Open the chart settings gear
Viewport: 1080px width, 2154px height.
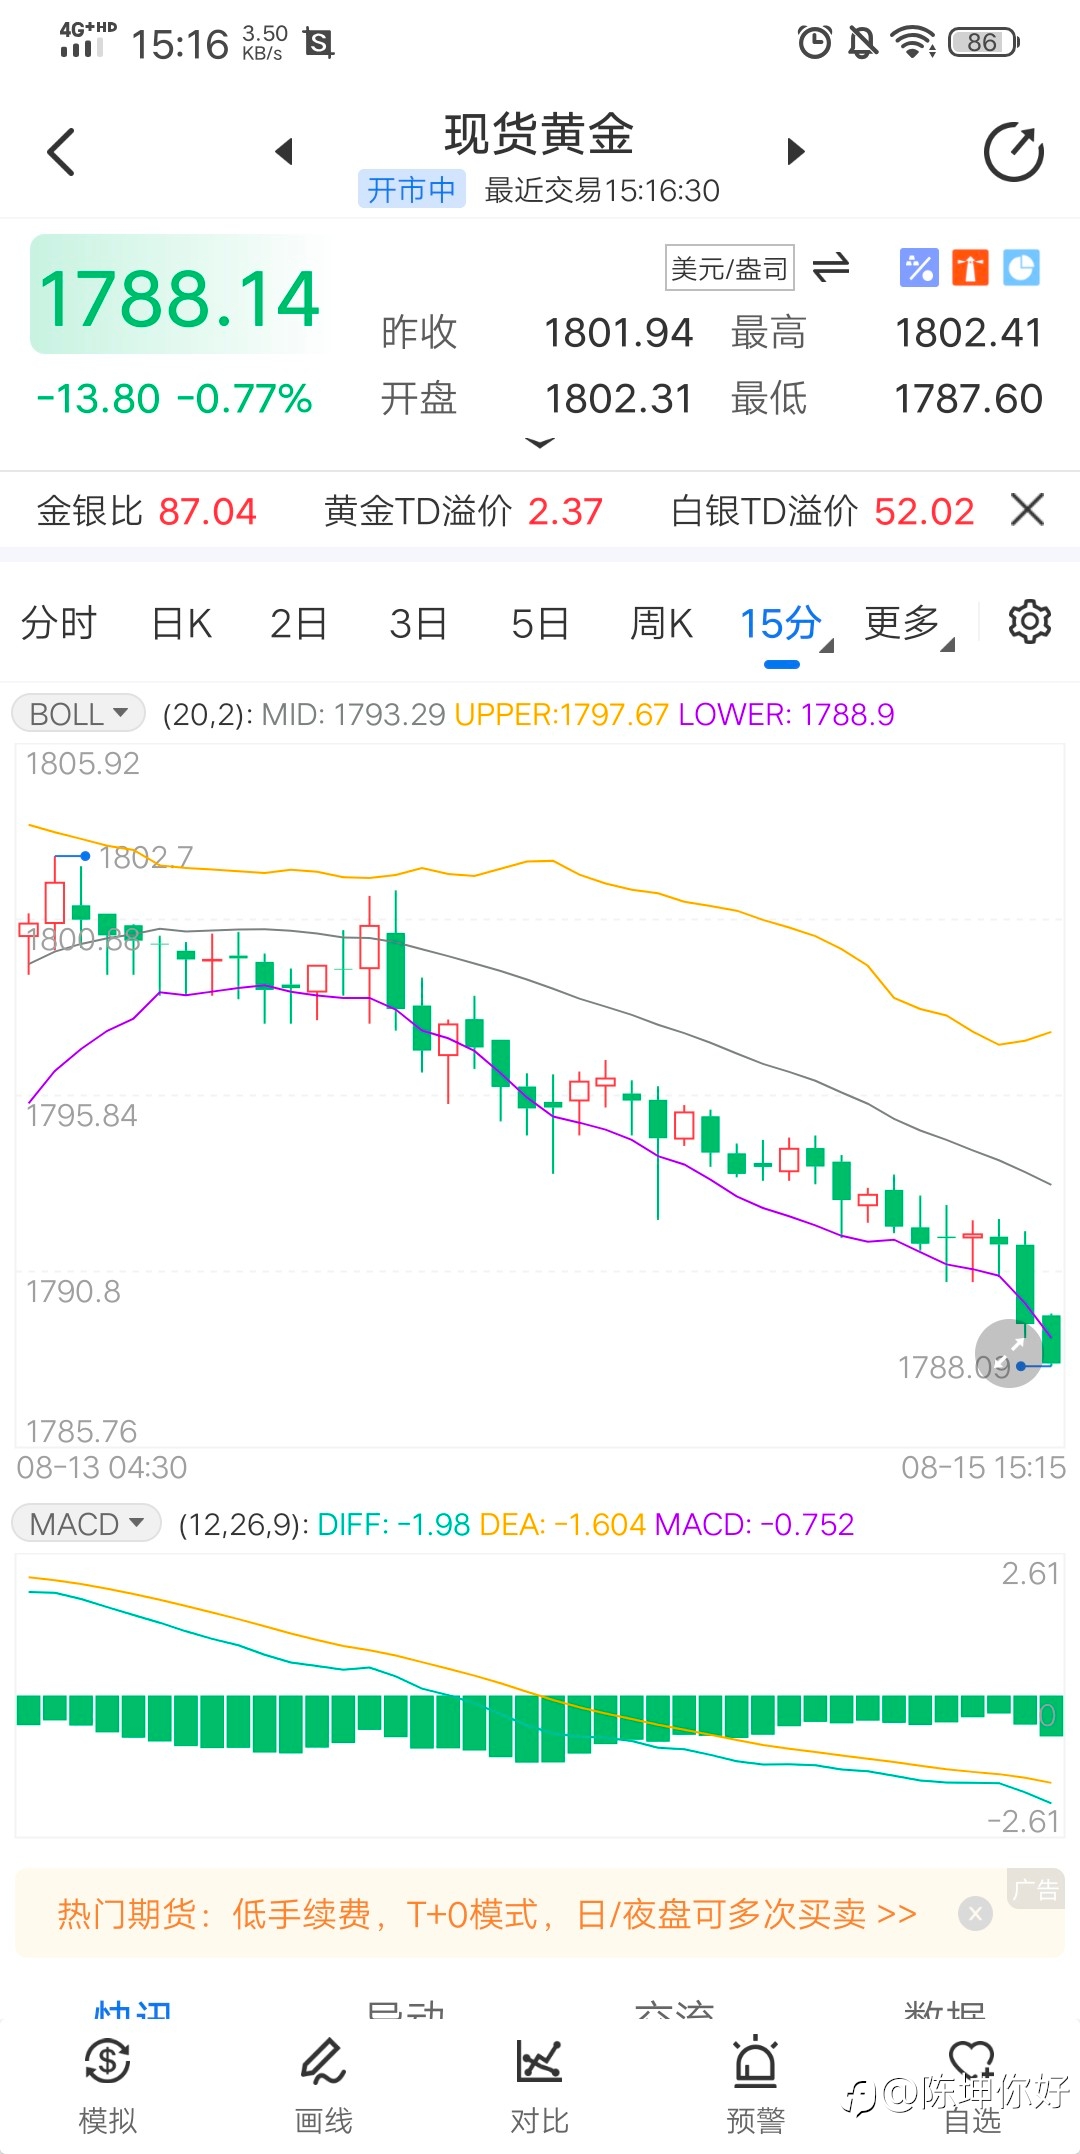(1029, 622)
